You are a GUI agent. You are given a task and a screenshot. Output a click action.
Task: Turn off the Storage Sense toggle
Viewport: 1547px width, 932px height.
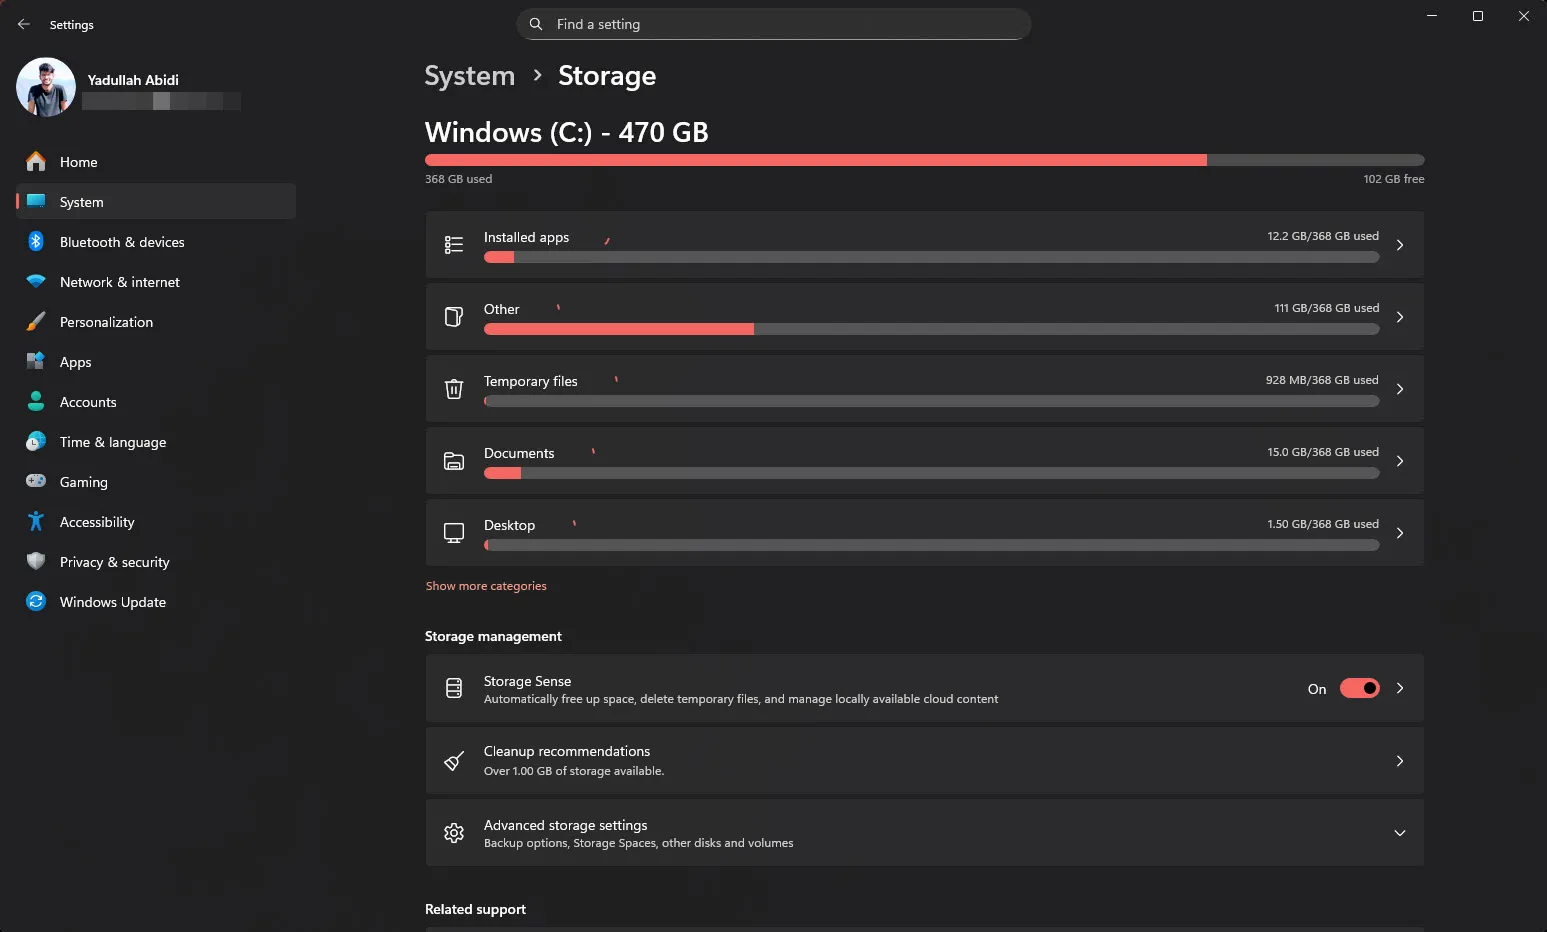(1359, 688)
